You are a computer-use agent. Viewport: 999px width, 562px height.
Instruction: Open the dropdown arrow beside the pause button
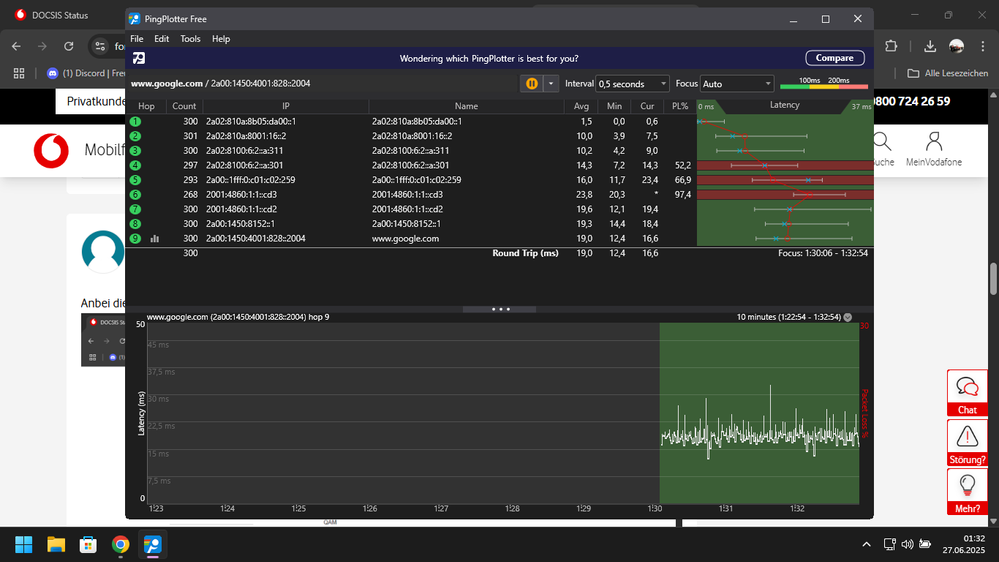click(551, 83)
